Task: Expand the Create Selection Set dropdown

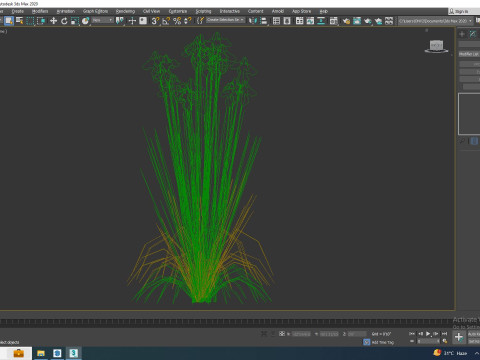Action: tap(225, 20)
